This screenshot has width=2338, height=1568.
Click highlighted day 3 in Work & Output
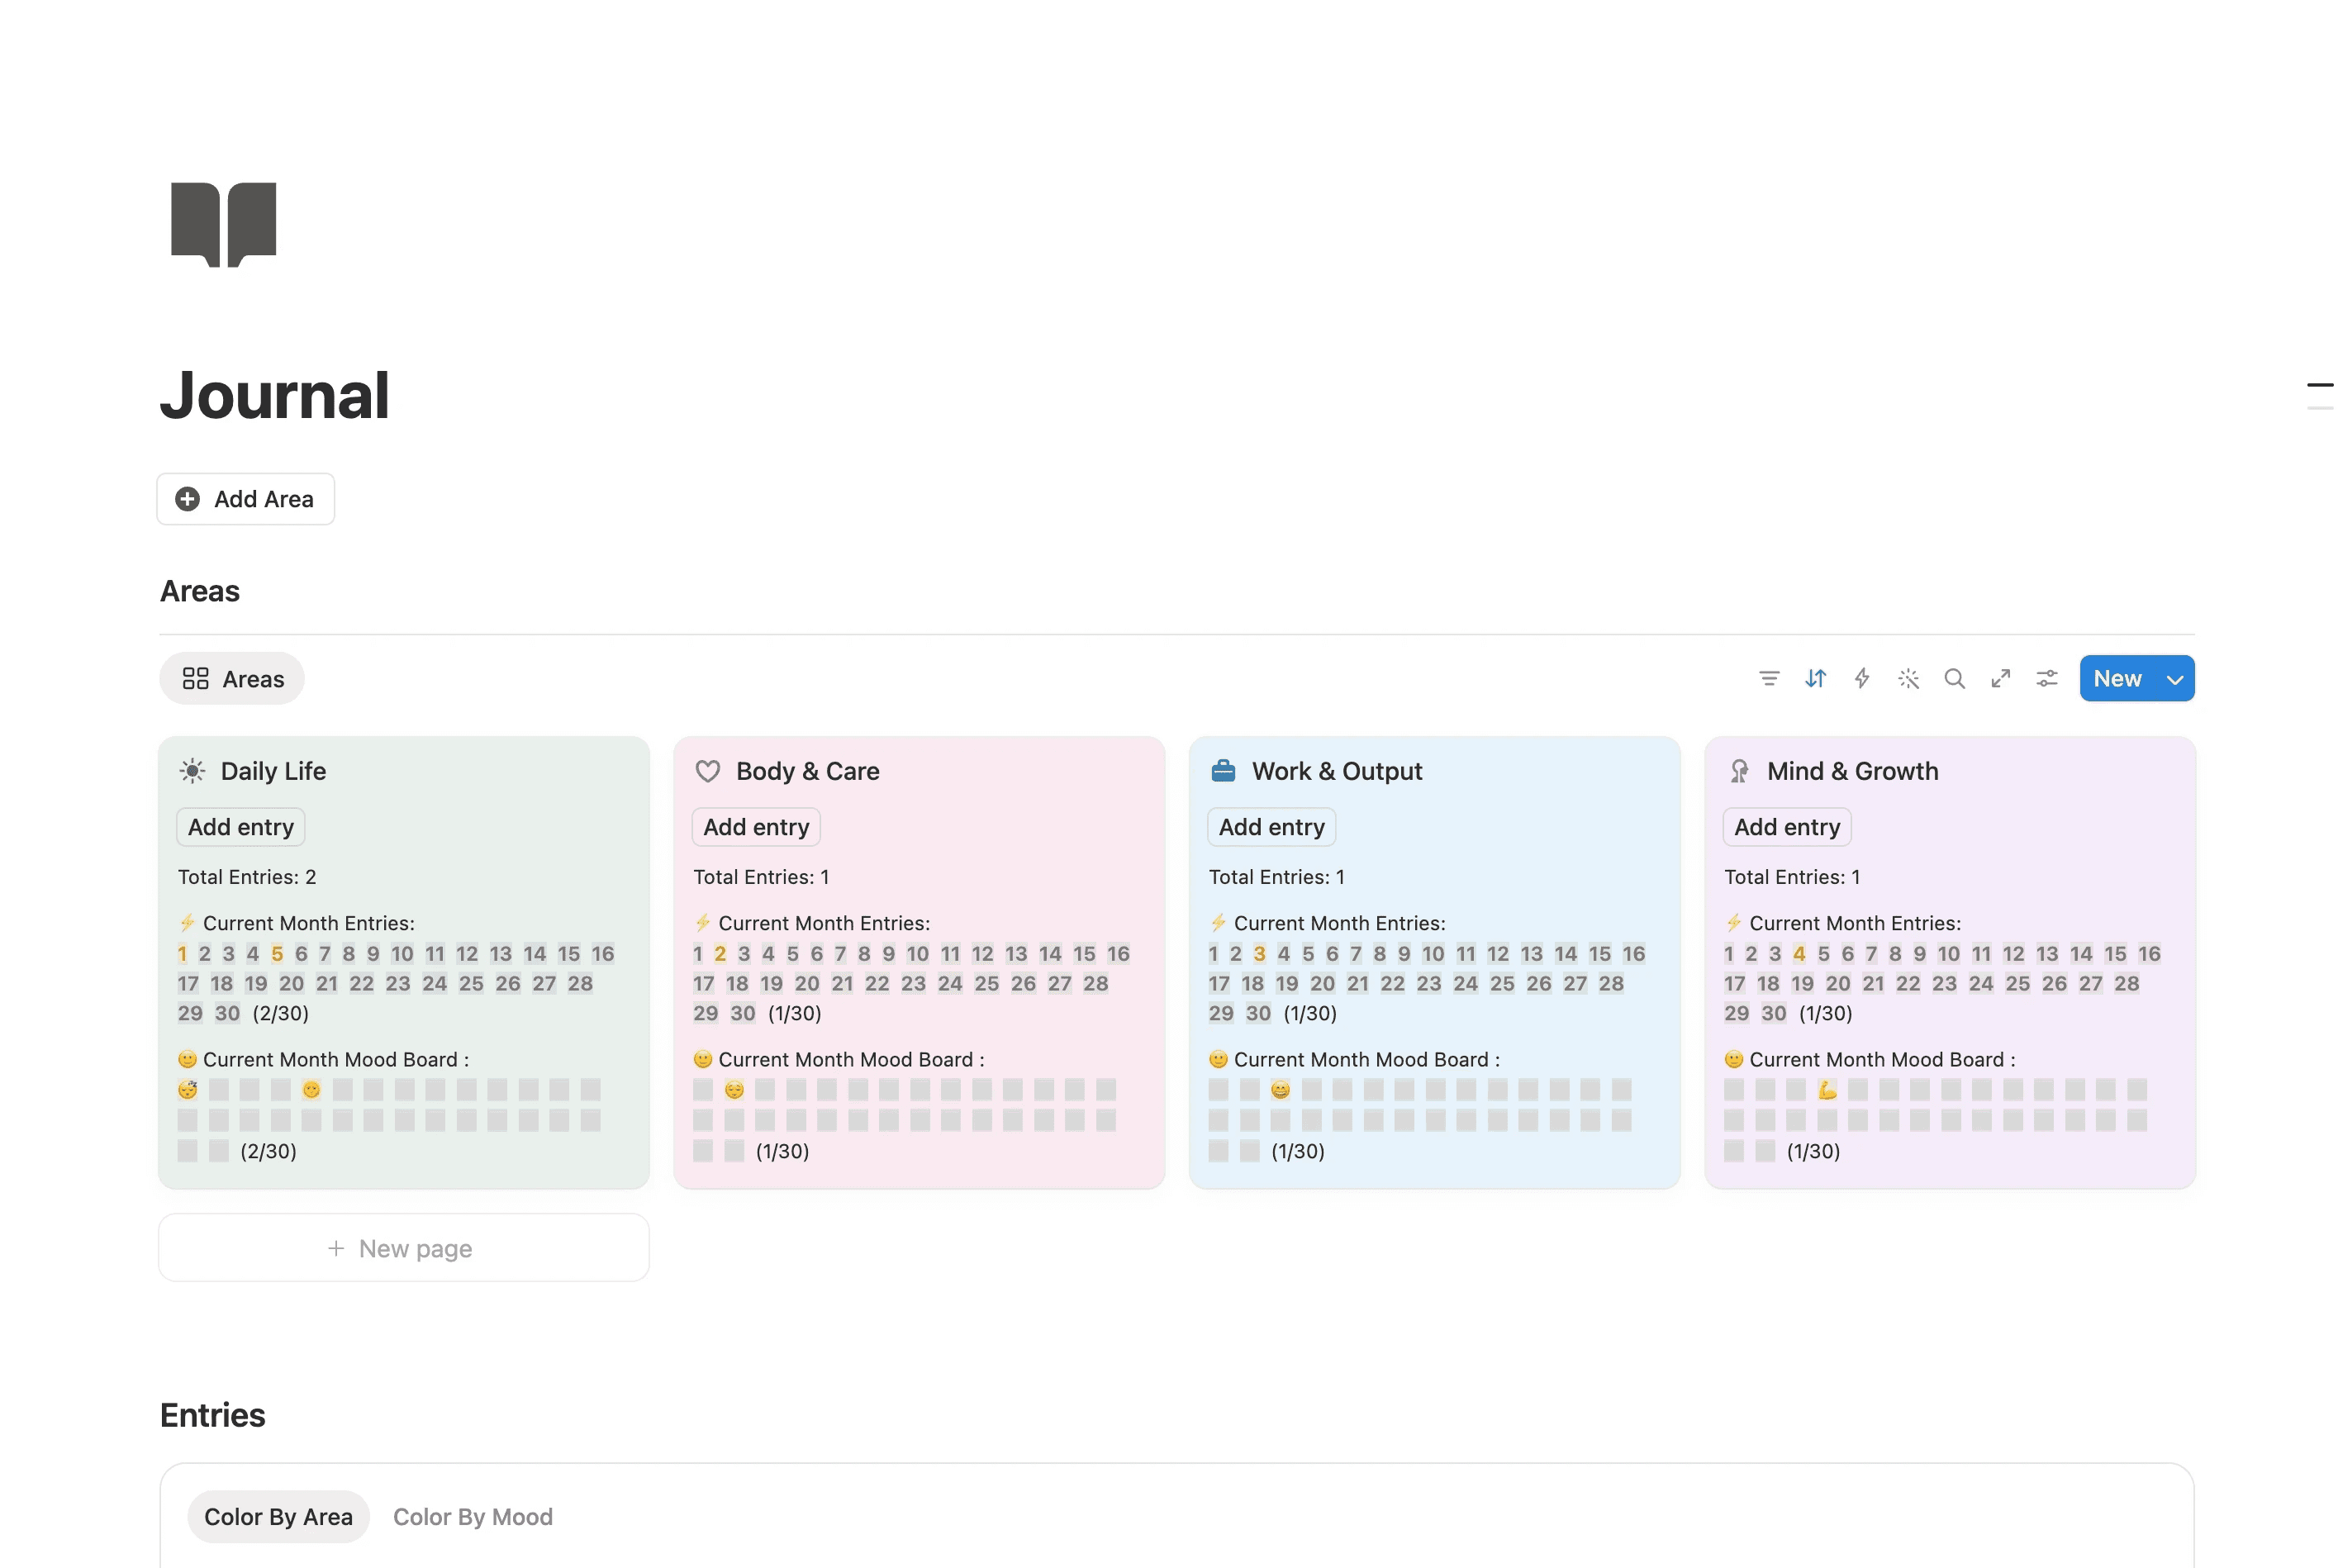(1259, 954)
